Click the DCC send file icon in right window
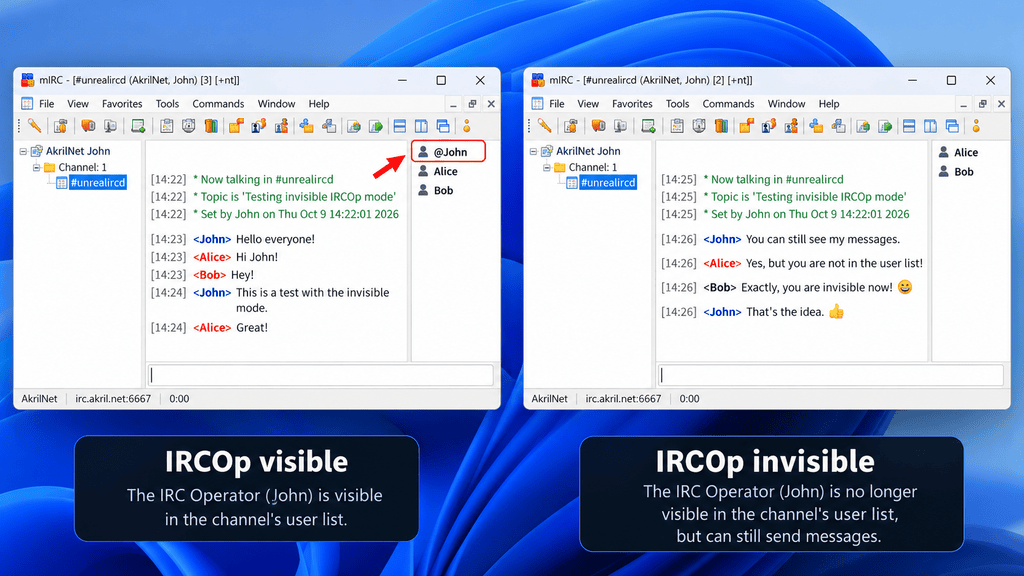 746,126
